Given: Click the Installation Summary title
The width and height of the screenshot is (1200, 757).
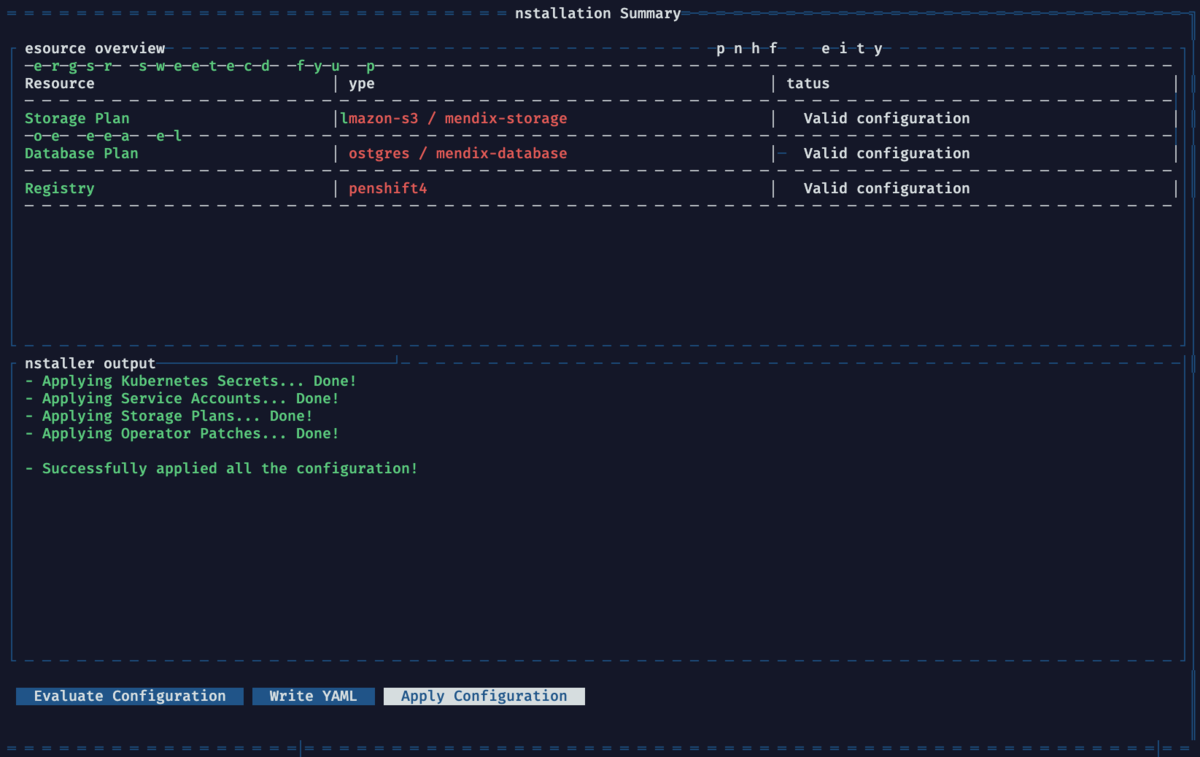Looking at the screenshot, I should (x=598, y=14).
